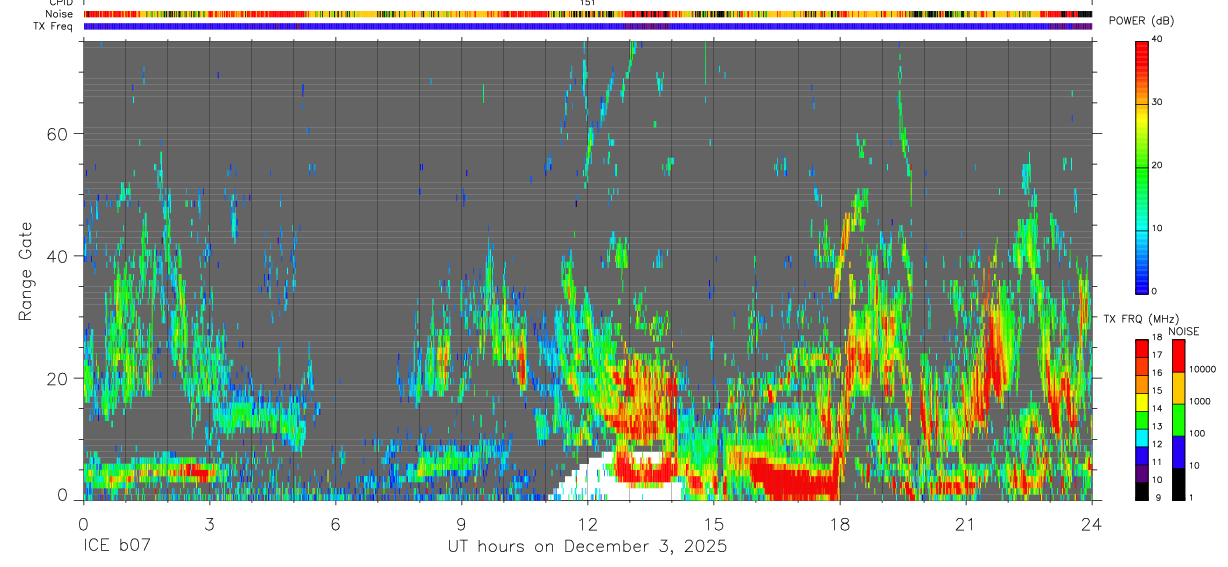Click the 15 label on the TX FRQ scale
Image resolution: width=1228 pixels, height=567 pixels.
point(1157,391)
